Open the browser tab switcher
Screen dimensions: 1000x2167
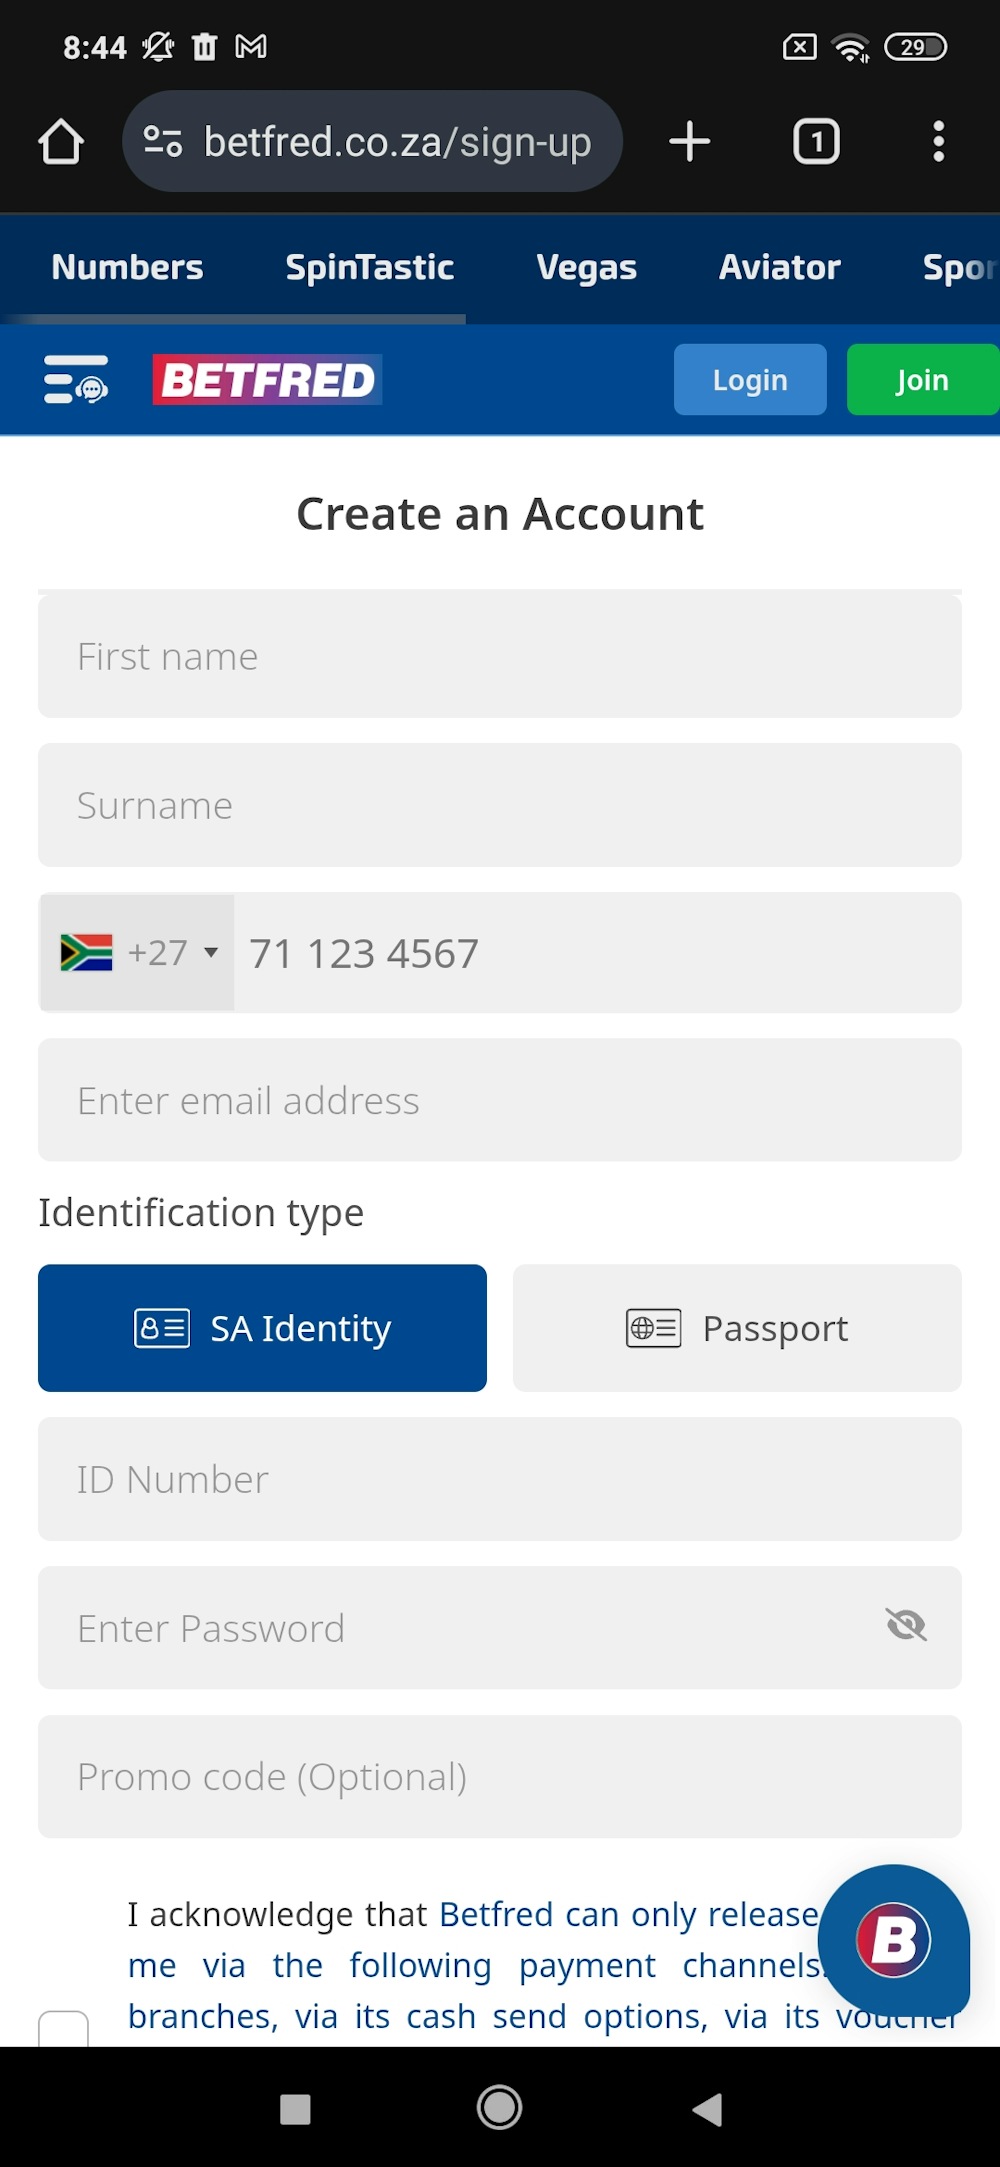[x=816, y=141]
